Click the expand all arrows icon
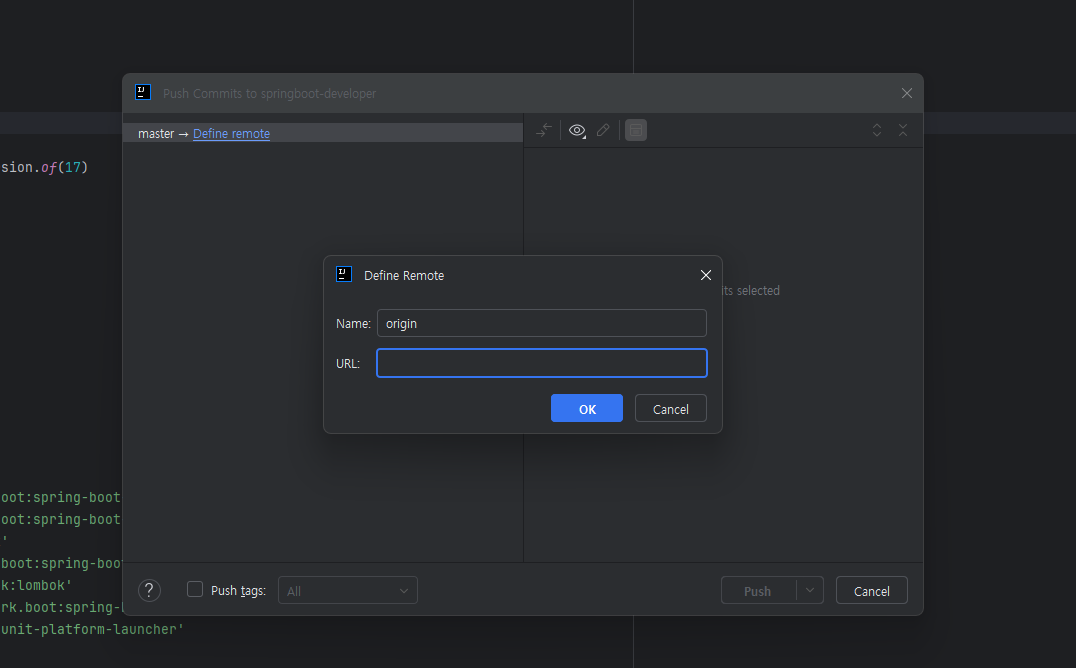Viewport: 1076px width, 668px height. tap(877, 130)
